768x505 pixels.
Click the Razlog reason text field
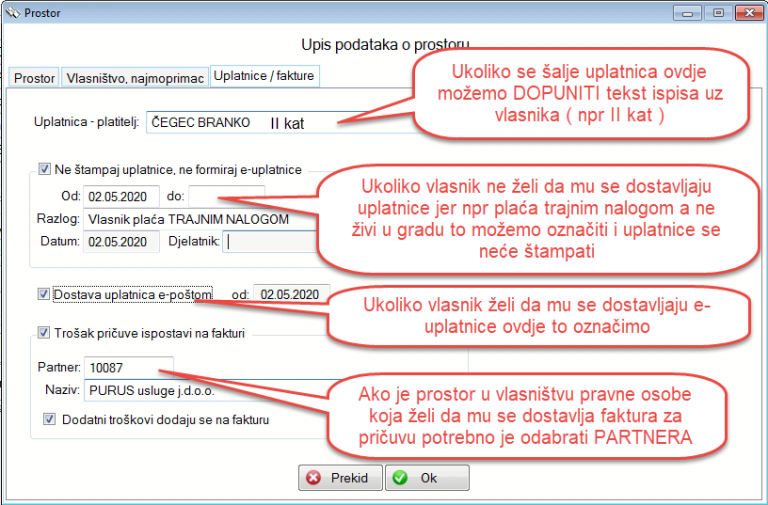tap(200, 218)
